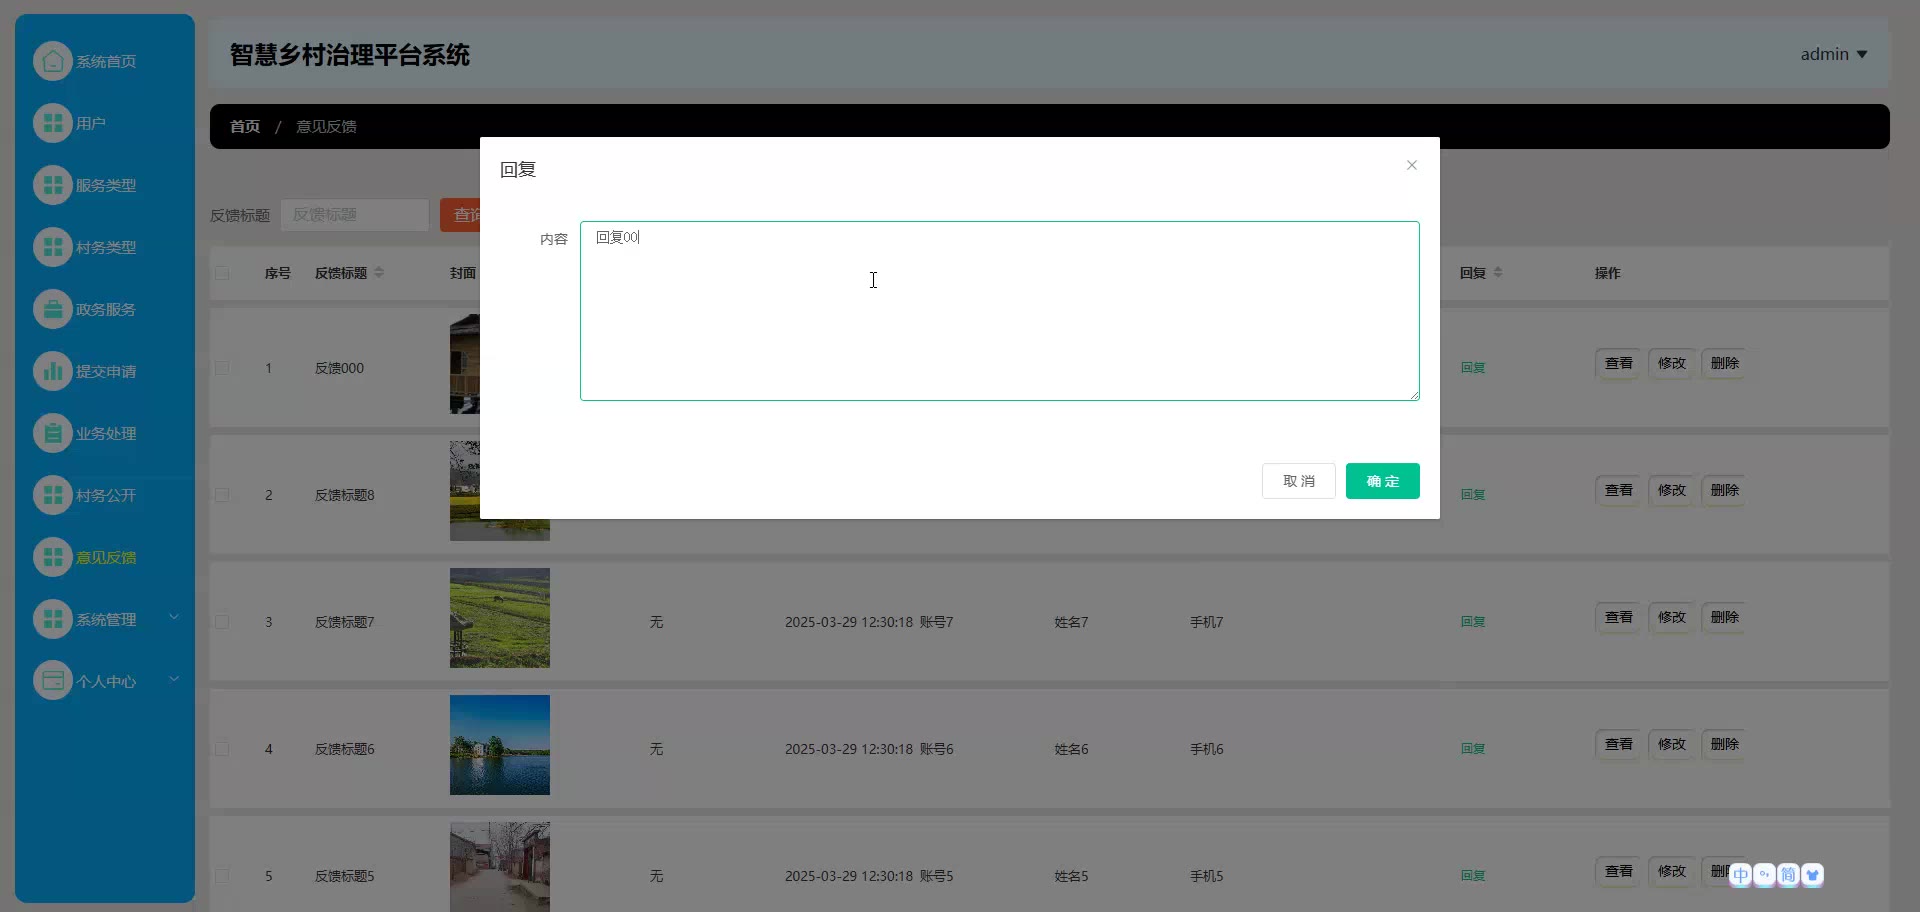
Task: Open 意见反馈 menu item in sidebar
Action: [105, 557]
